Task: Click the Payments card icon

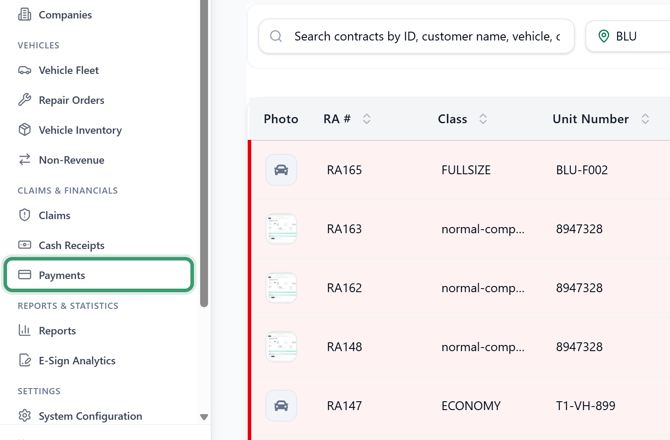Action: point(24,275)
